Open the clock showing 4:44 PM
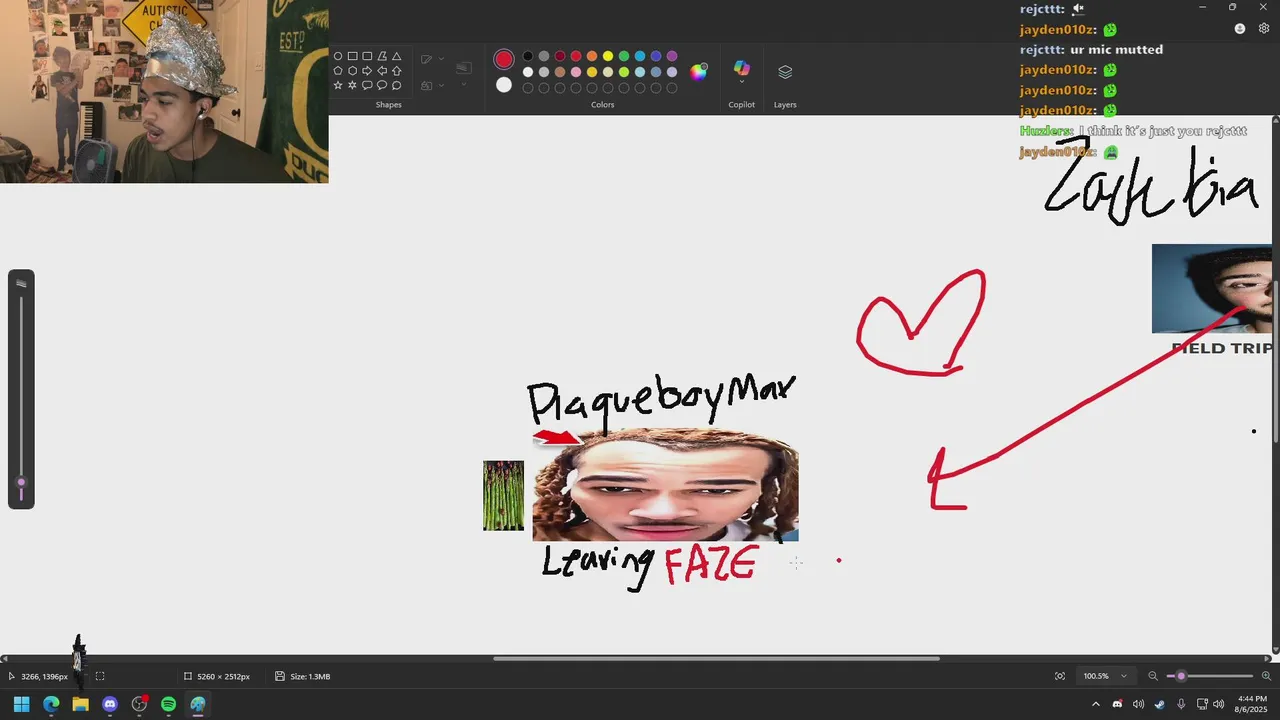Viewport: 1280px width, 720px height. coord(1251,704)
